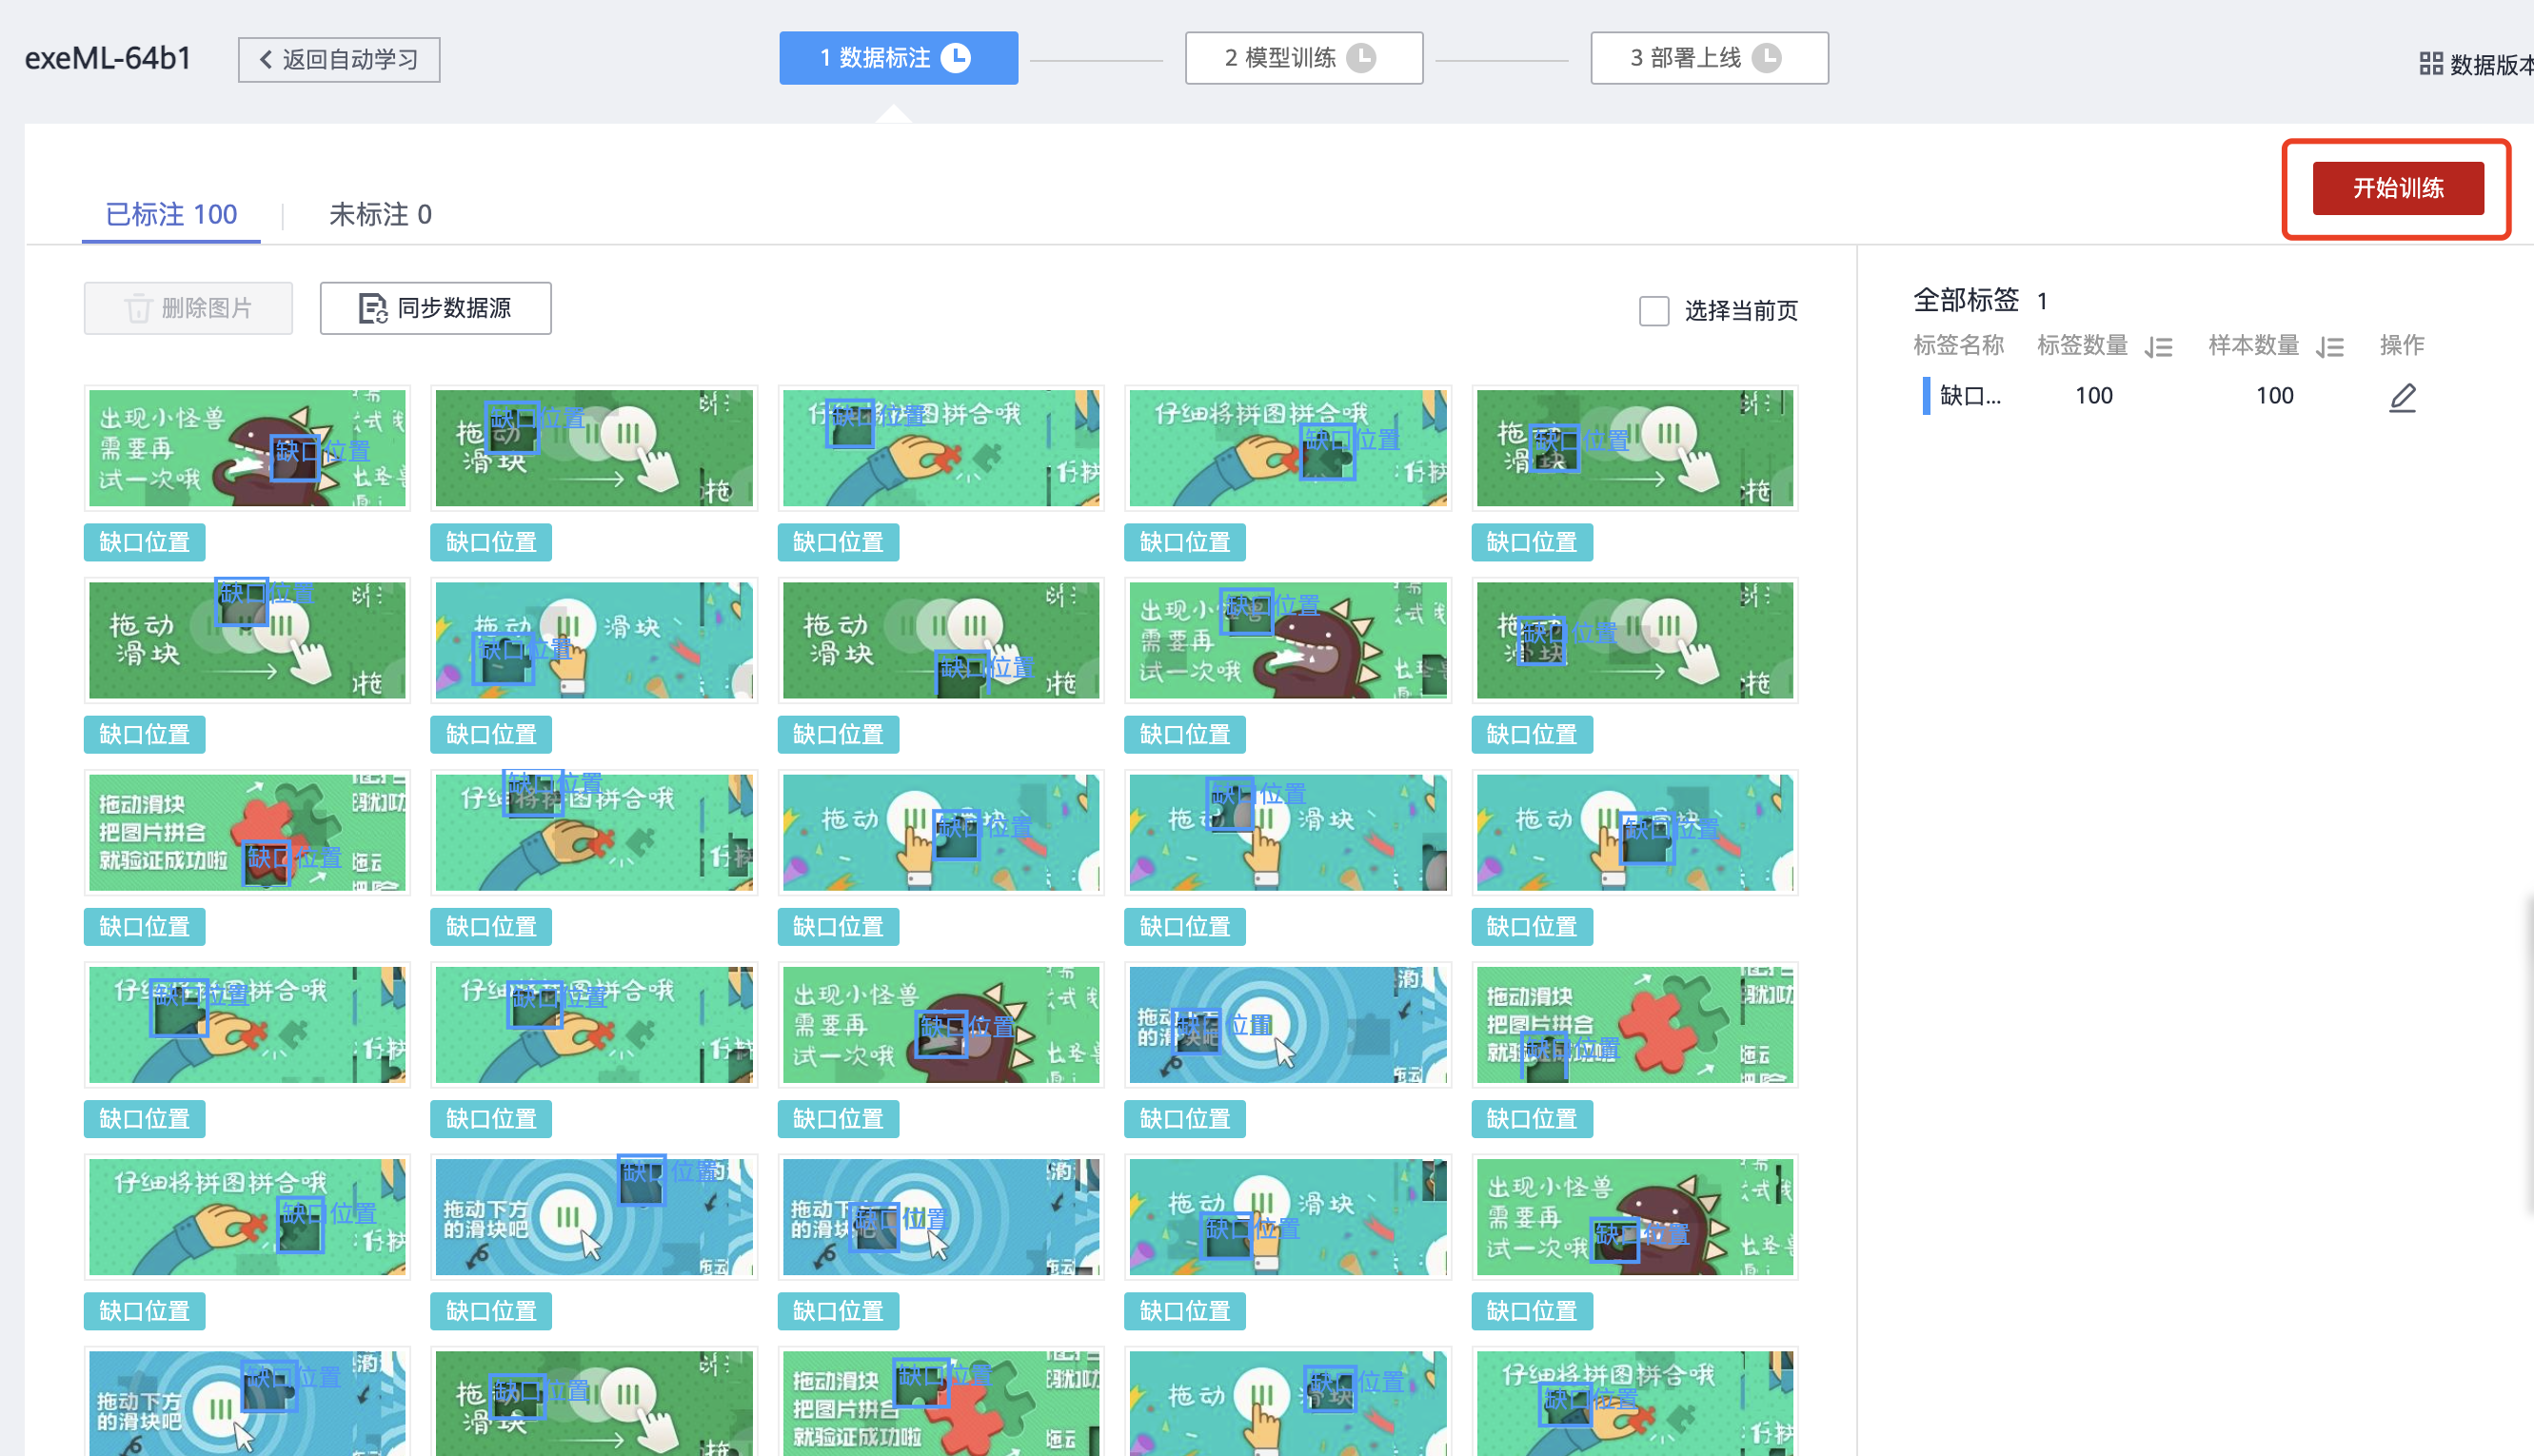Open first monster captcha thumbnail
The width and height of the screenshot is (2534, 1456).
(x=247, y=447)
